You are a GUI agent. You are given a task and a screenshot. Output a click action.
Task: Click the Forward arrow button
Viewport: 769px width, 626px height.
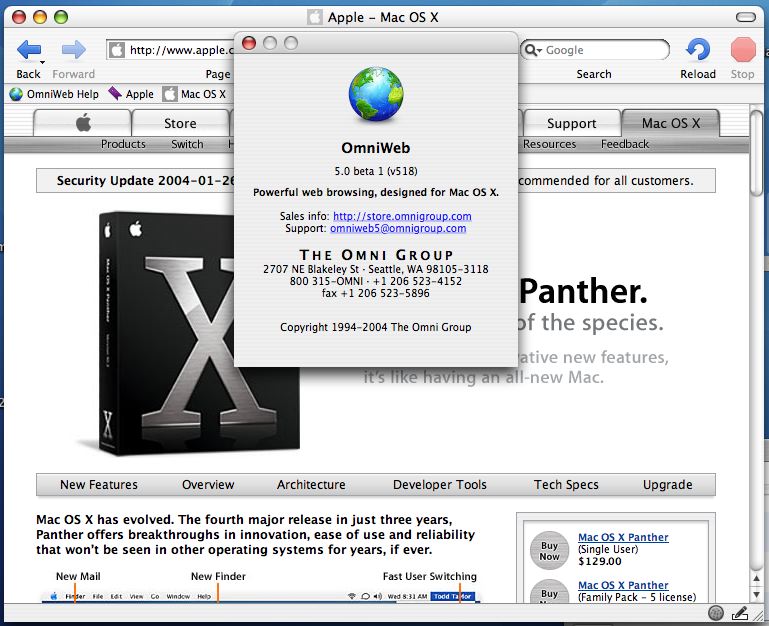(74, 50)
